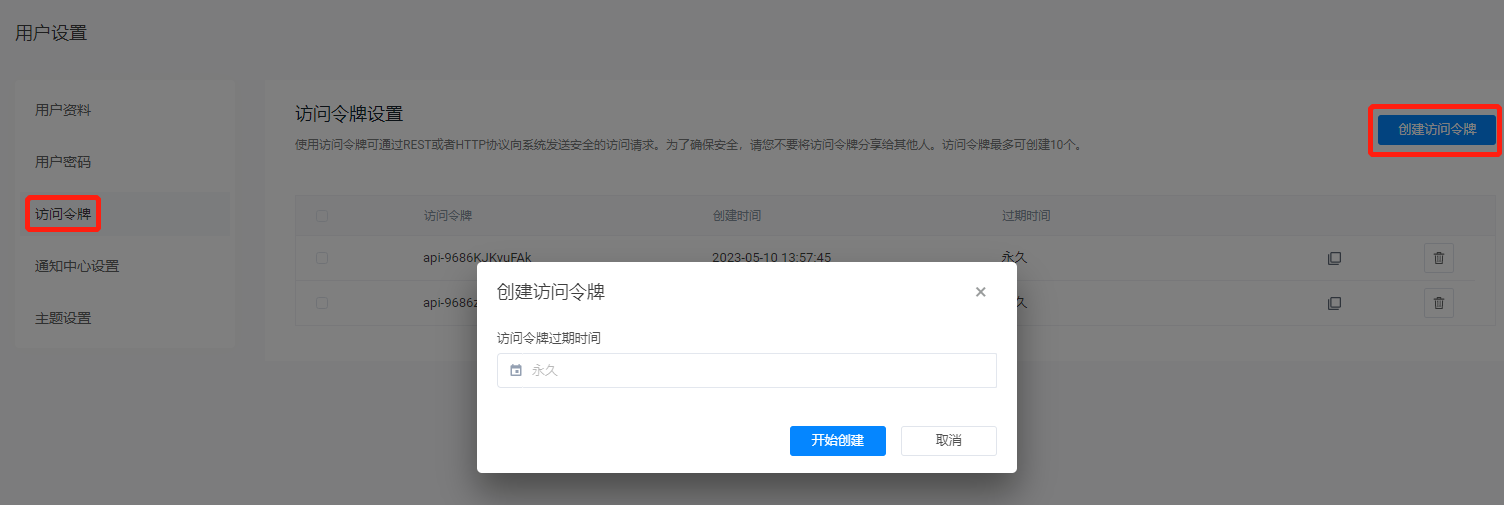Delete the api-9686KJKvuFAk token
This screenshot has width=1504, height=505.
coord(1438,258)
